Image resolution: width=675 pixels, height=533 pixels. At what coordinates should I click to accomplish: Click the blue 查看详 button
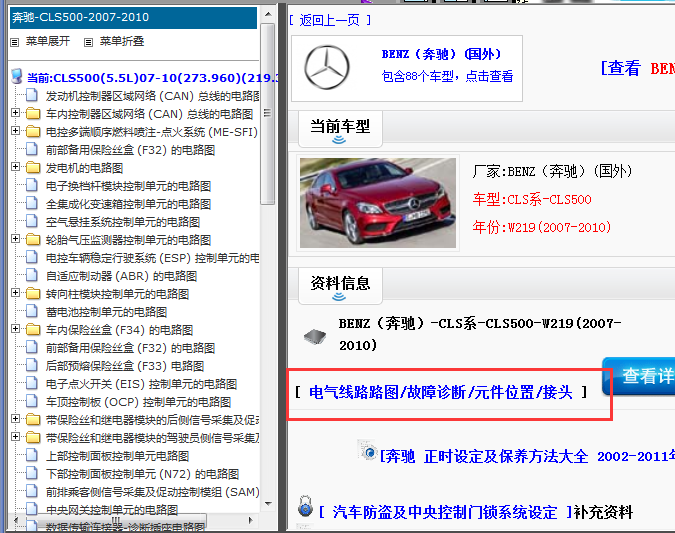click(638, 376)
